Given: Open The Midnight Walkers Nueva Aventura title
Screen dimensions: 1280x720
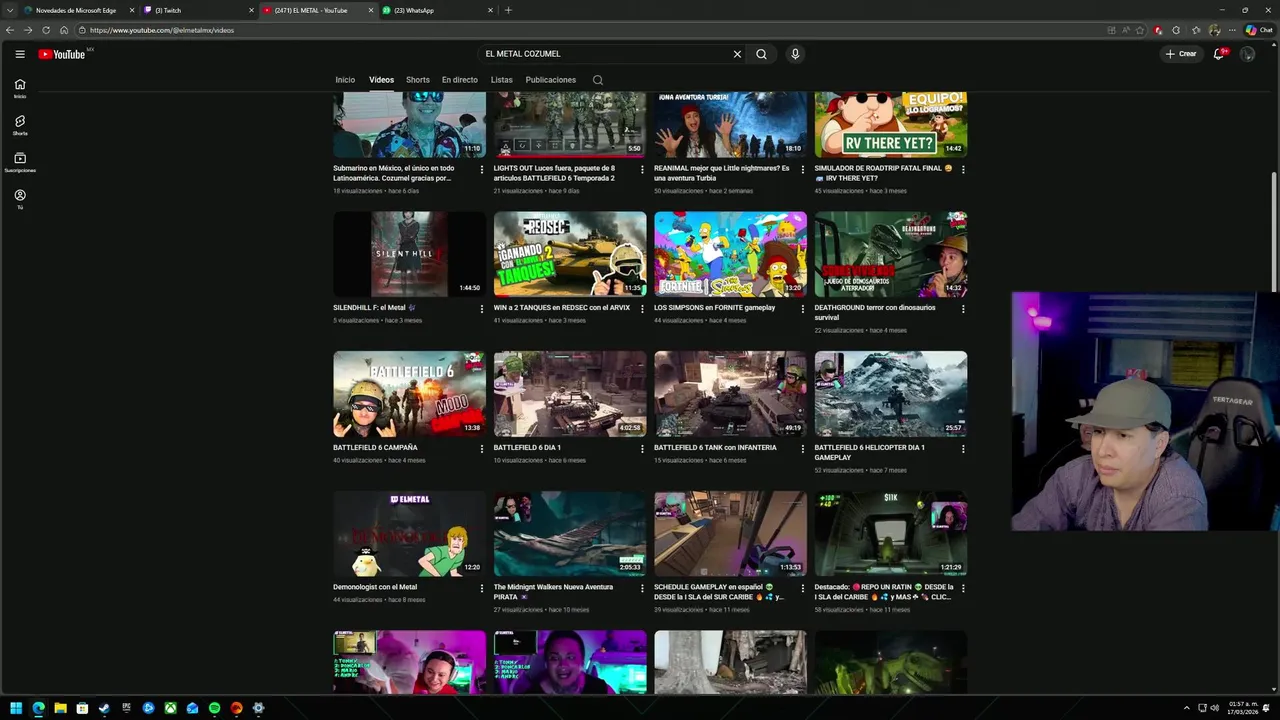Looking at the screenshot, I should [x=553, y=592].
